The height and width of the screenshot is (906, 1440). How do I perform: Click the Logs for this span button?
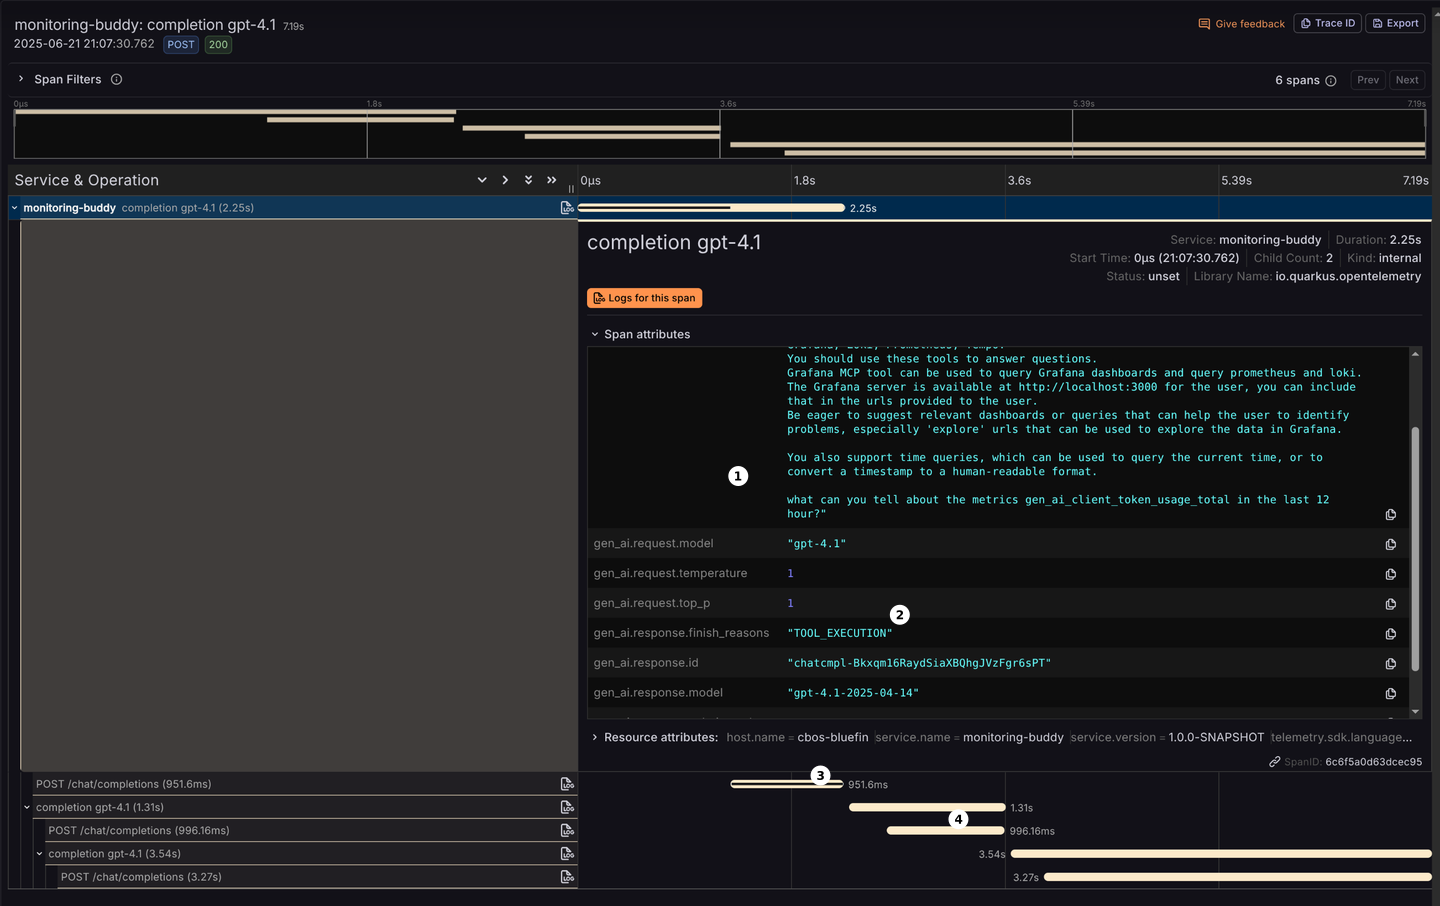click(x=644, y=298)
